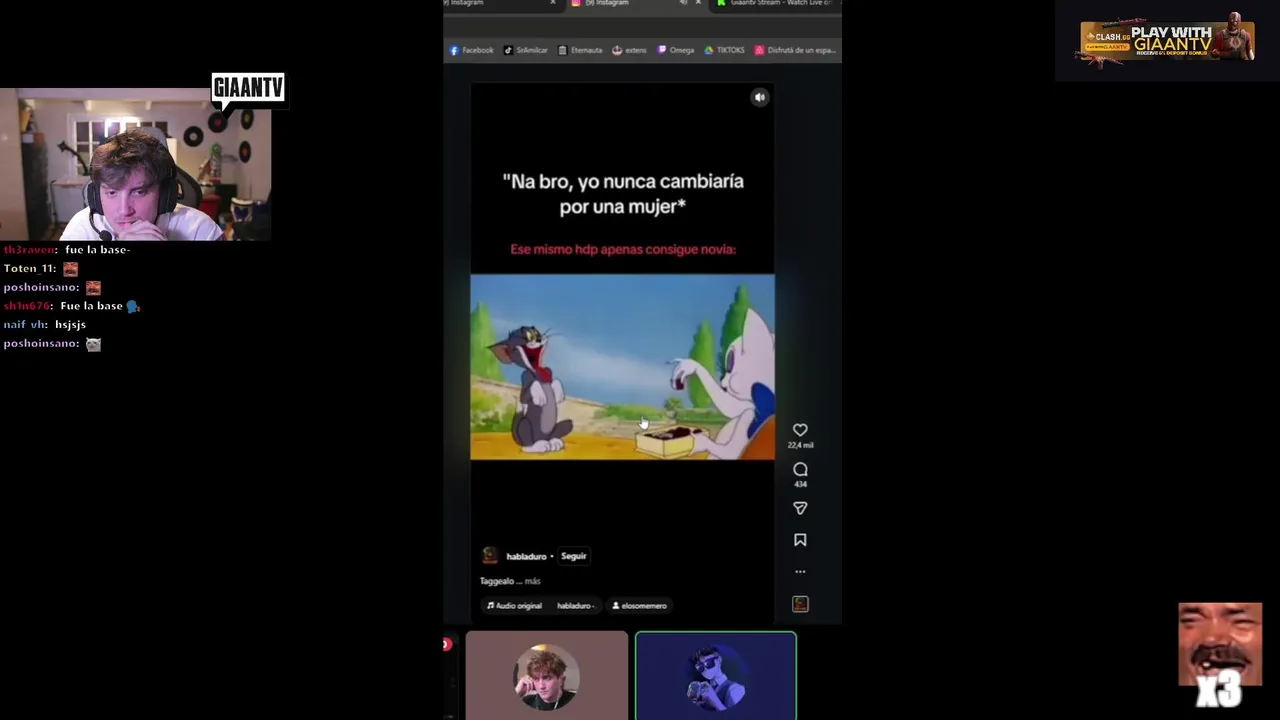This screenshot has width=1280, height=720.
Task: Click the '22,4 mil' likes count
Action: click(x=800, y=446)
